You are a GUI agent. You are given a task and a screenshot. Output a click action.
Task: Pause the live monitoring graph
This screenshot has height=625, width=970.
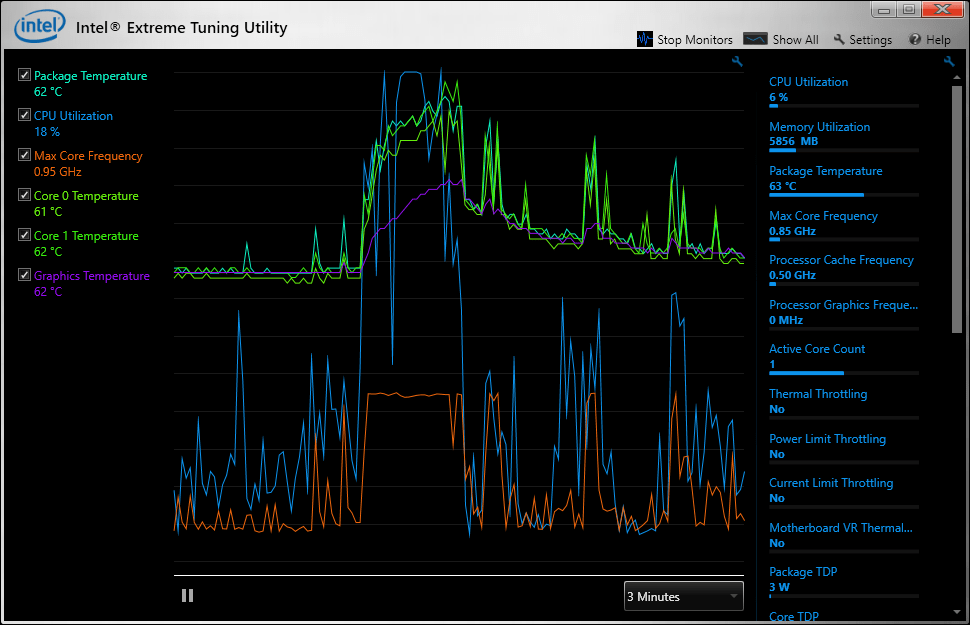[187, 596]
